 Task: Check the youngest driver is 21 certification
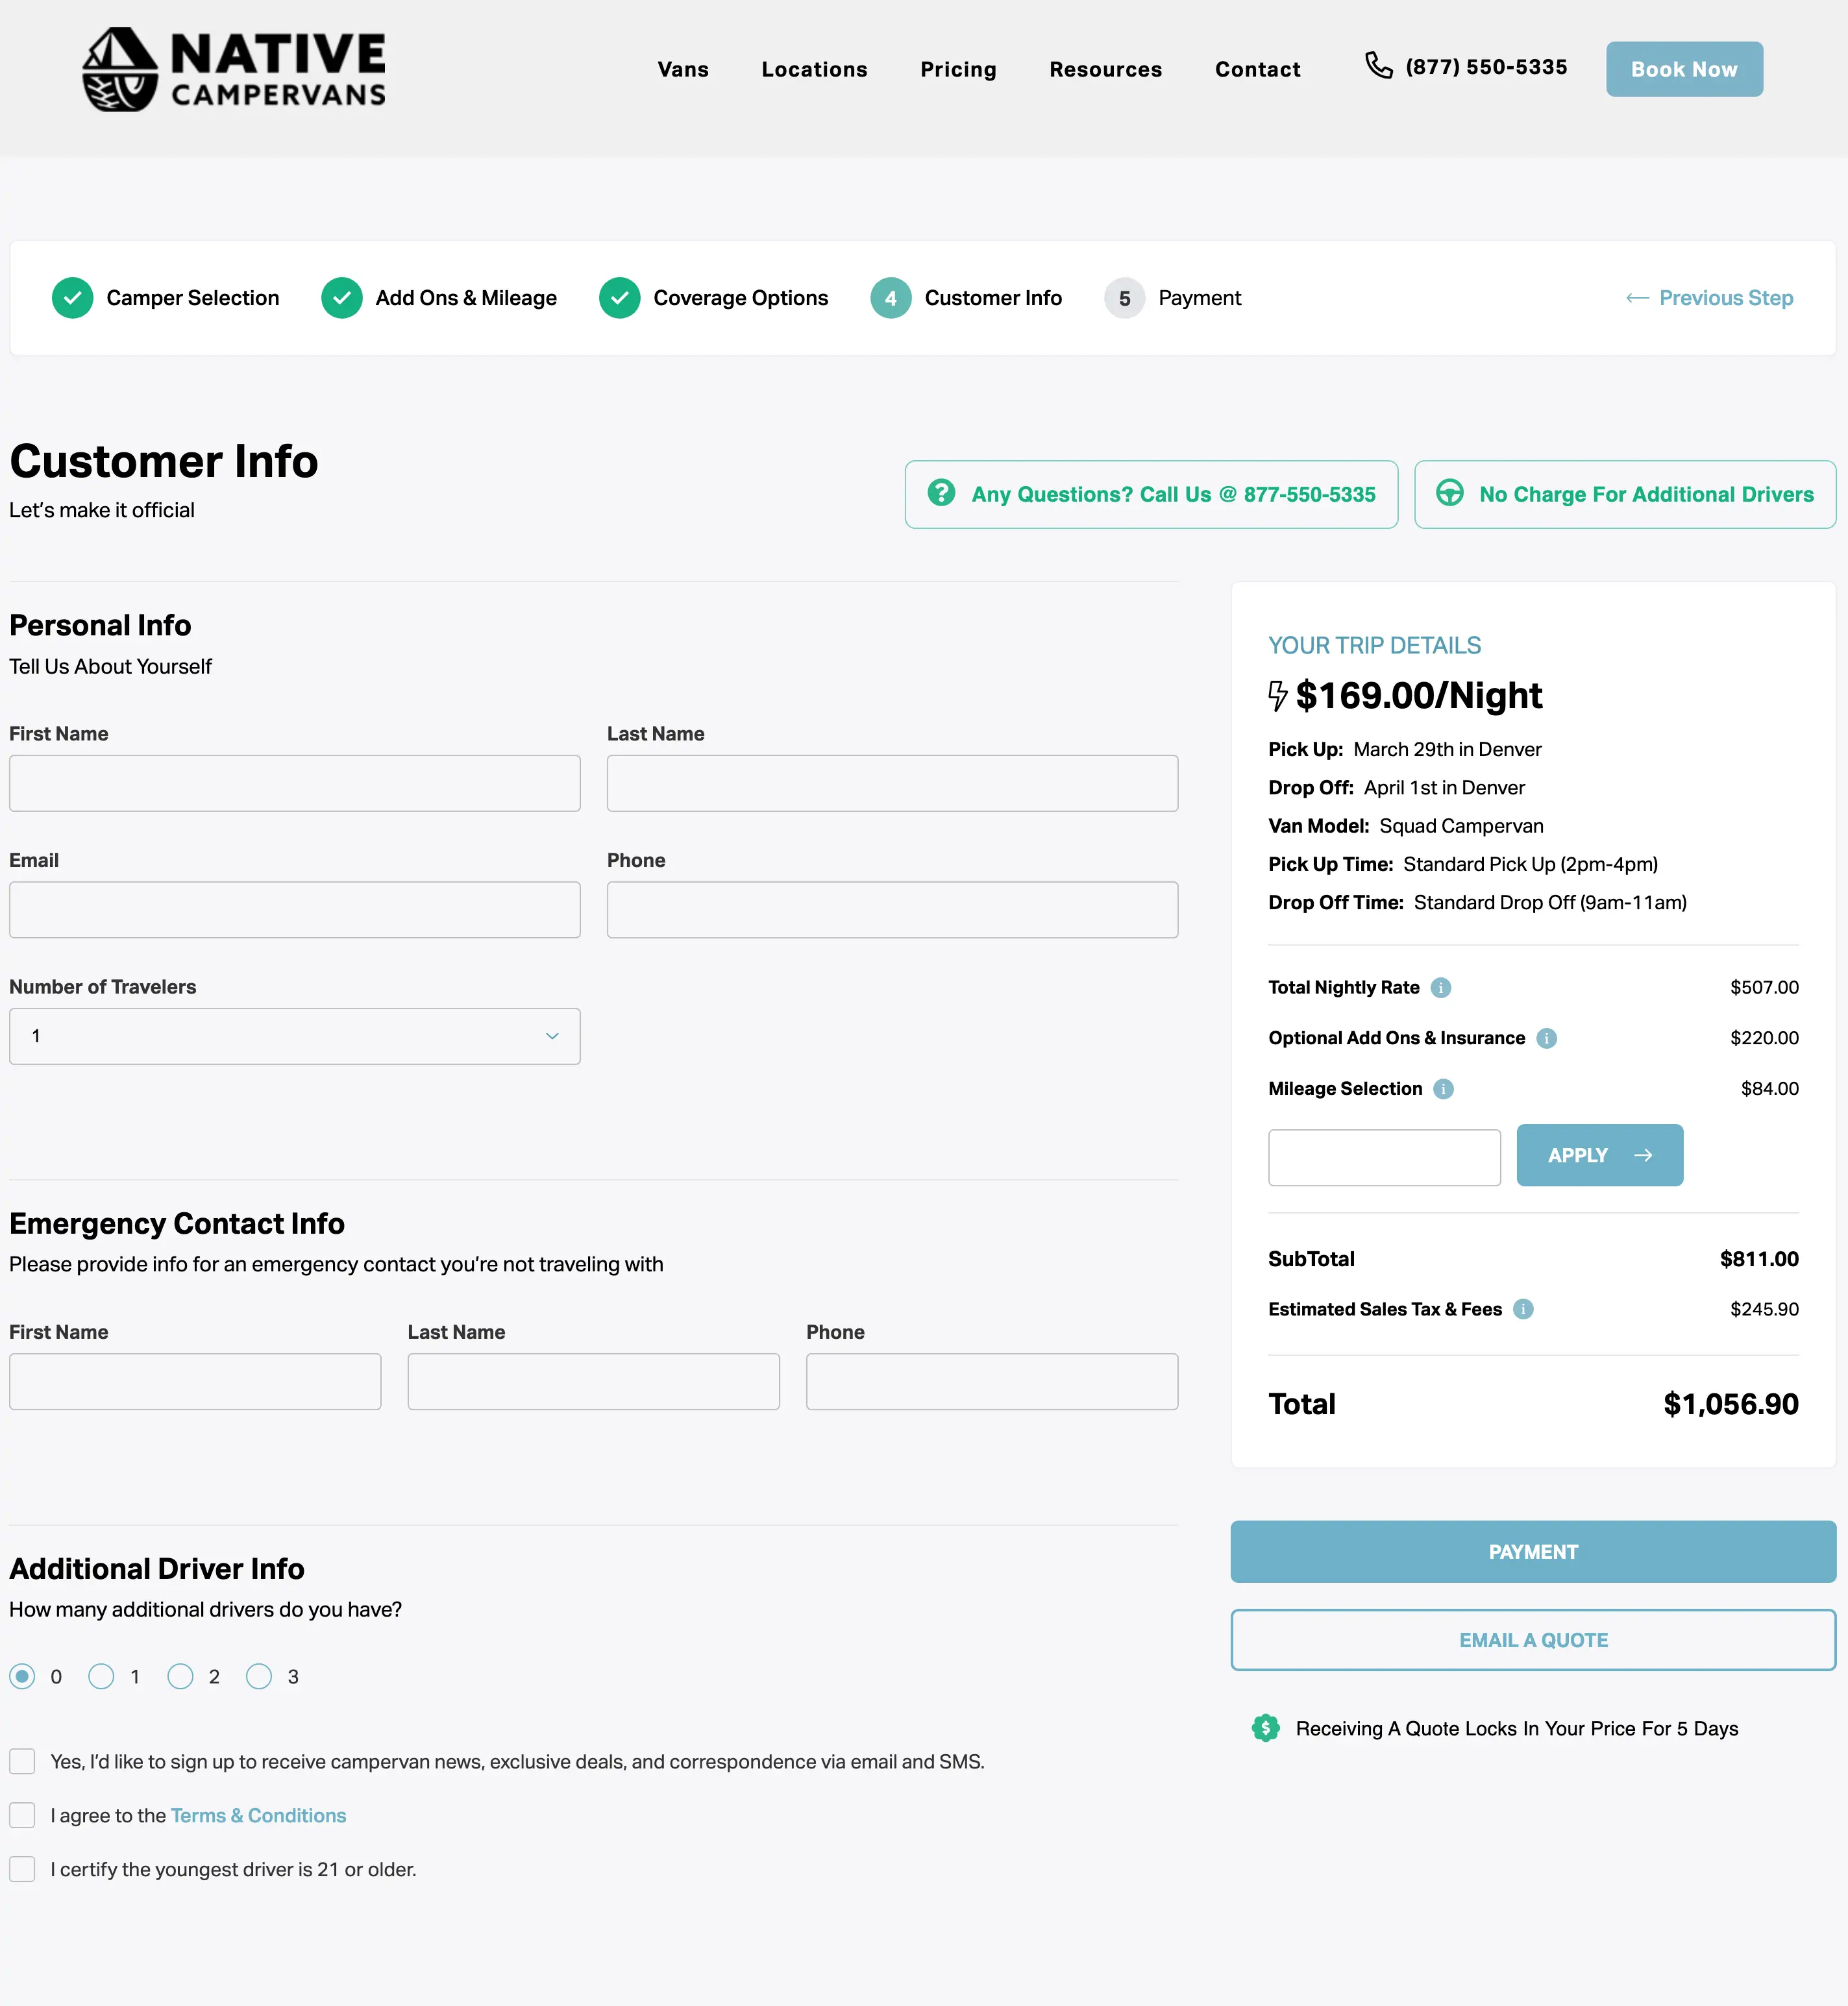pyautogui.click(x=22, y=1870)
